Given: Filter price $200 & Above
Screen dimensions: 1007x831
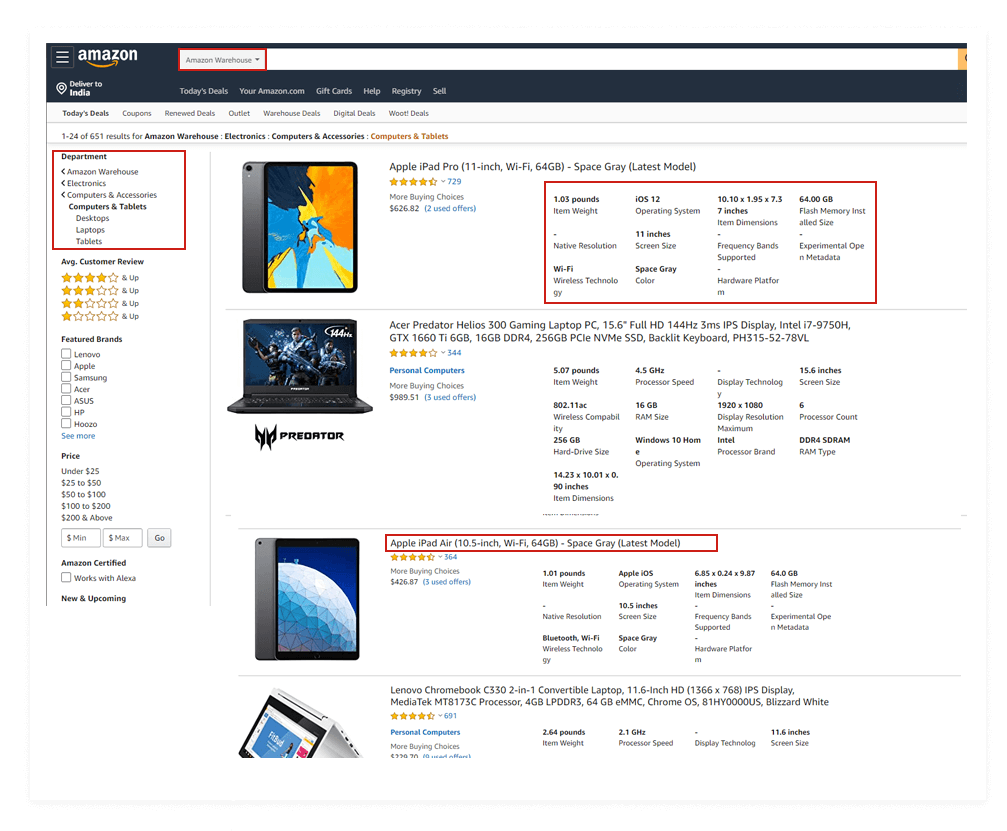Looking at the screenshot, I should (87, 518).
